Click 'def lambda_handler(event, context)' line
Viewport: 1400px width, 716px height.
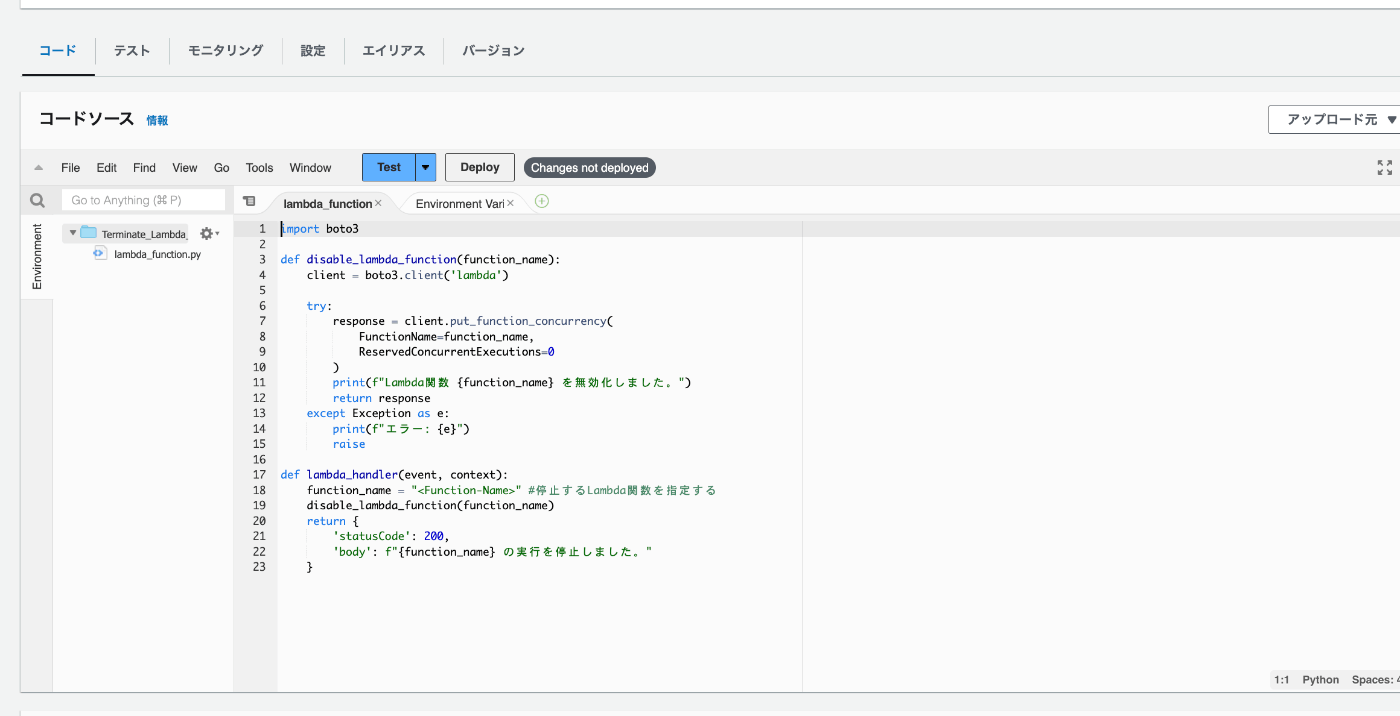pyautogui.click(x=394, y=474)
